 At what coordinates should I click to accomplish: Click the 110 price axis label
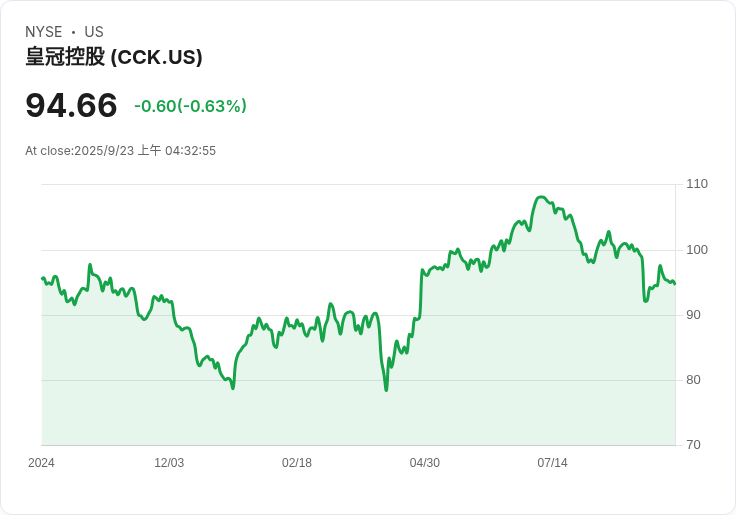pyautogui.click(x=697, y=184)
